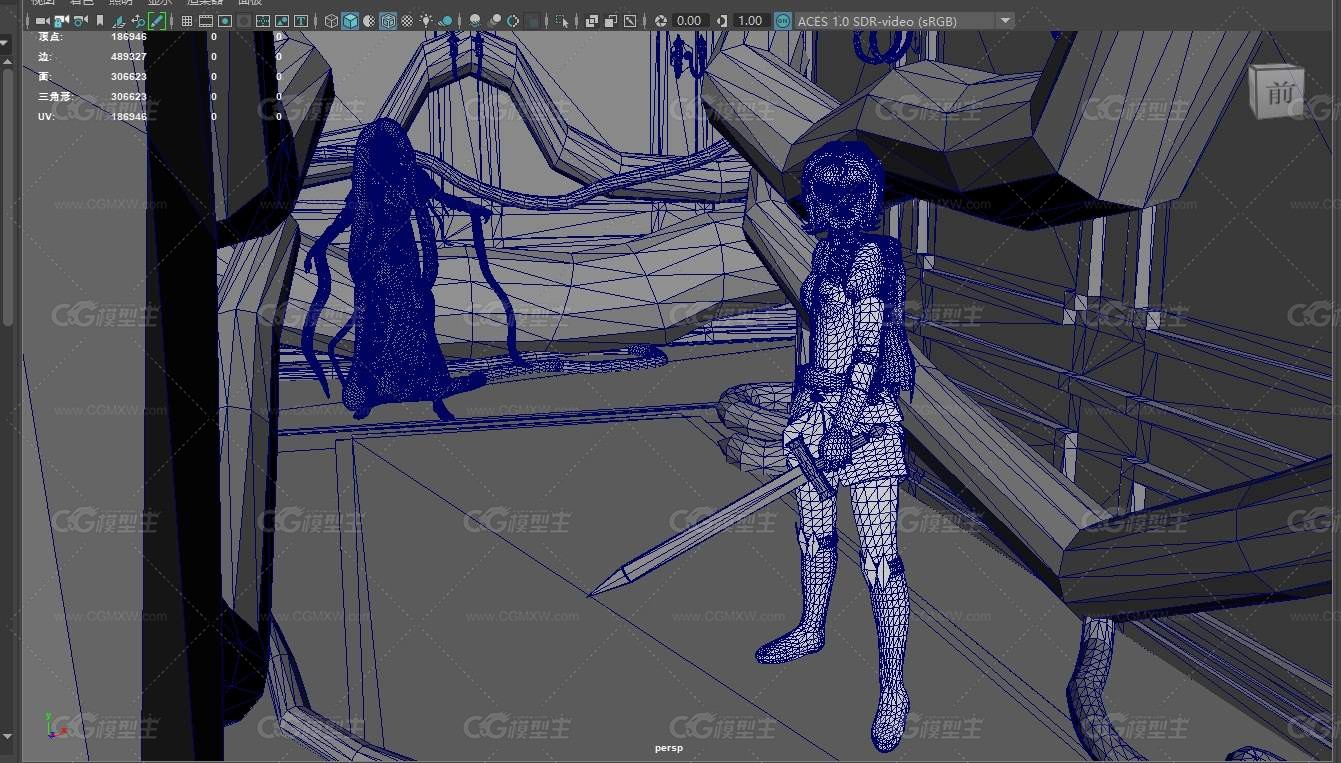Toggle the Lock Camera icon
This screenshot has width=1341, height=763.
click(61, 20)
